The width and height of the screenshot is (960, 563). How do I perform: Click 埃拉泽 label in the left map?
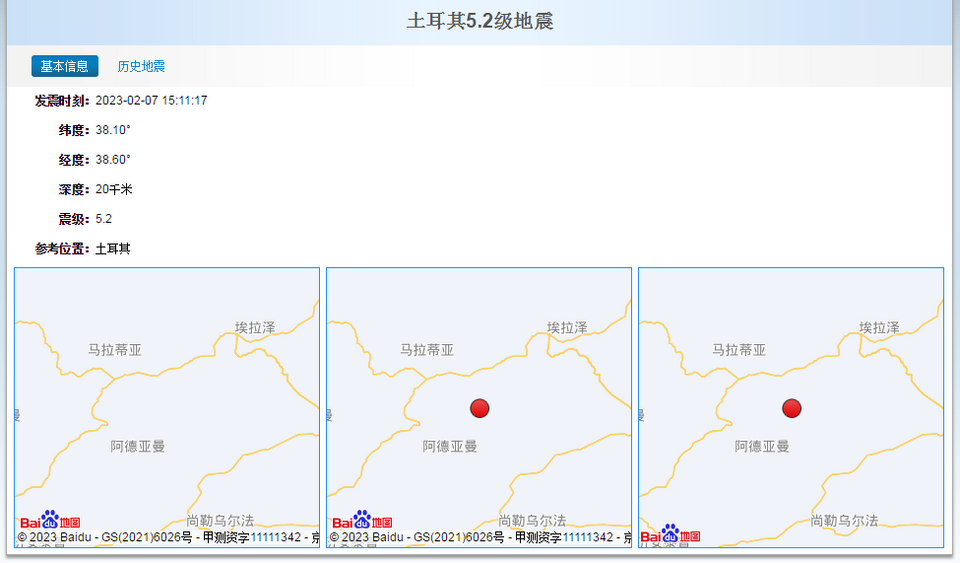[x=255, y=328]
